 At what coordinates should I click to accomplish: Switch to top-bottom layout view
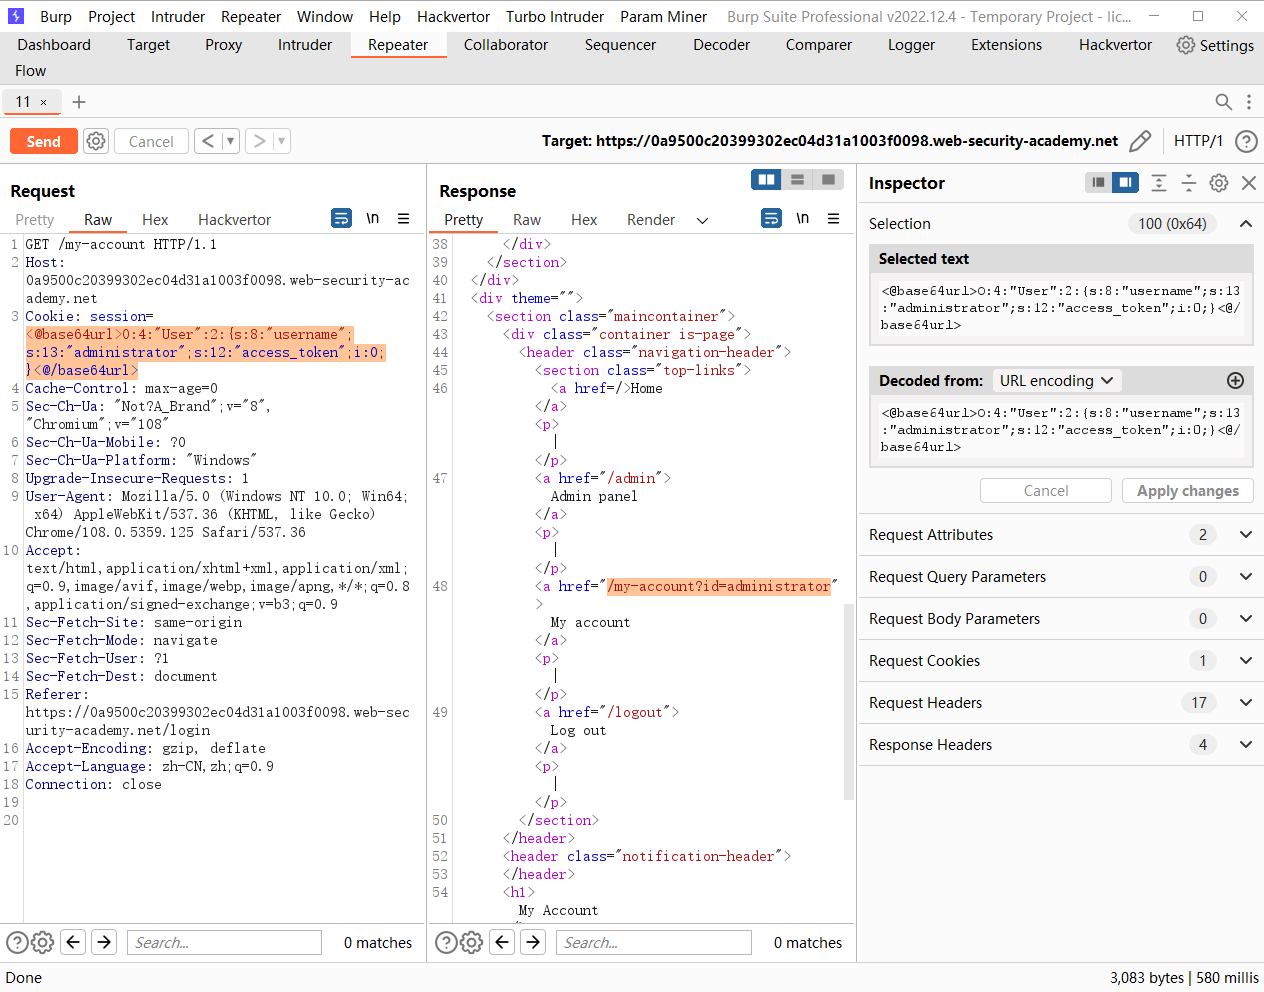click(798, 179)
